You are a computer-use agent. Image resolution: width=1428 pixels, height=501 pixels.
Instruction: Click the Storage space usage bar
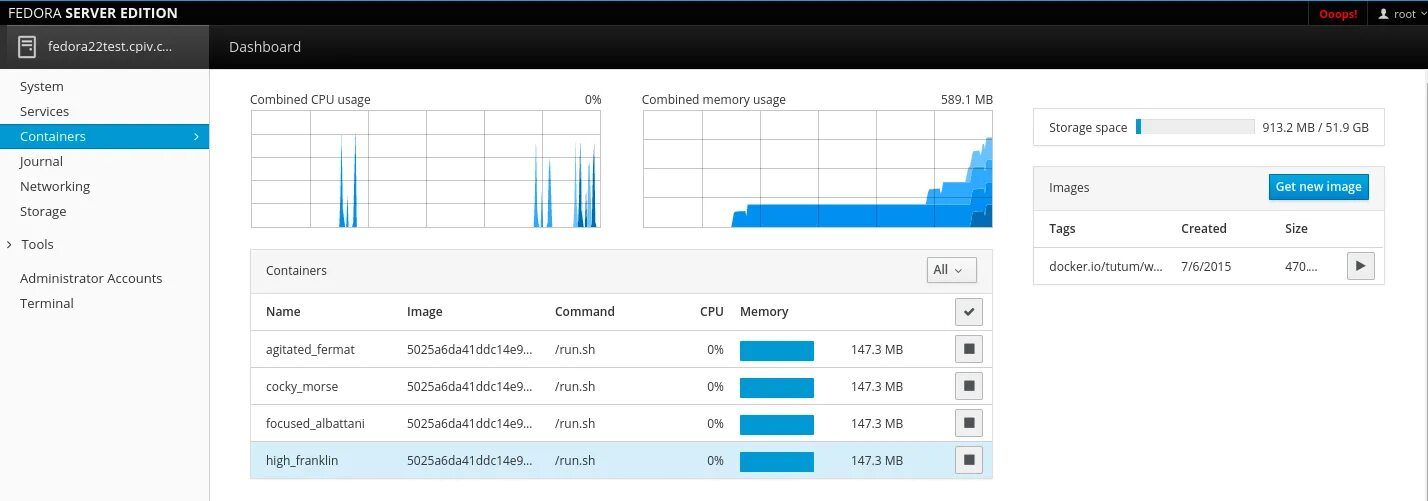pyautogui.click(x=1194, y=127)
